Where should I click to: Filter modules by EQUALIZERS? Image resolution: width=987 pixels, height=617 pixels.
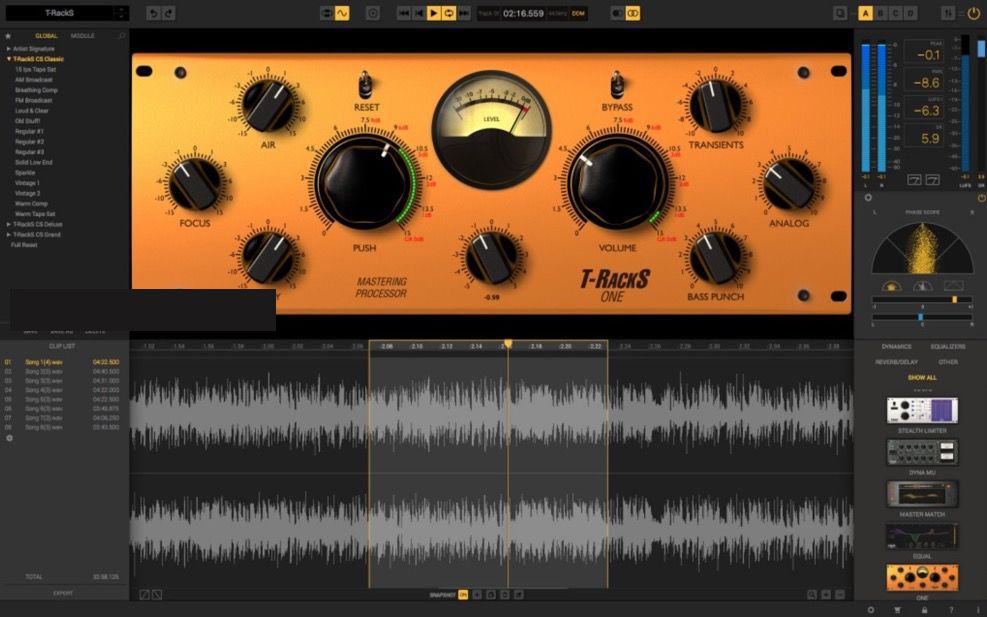coord(948,347)
